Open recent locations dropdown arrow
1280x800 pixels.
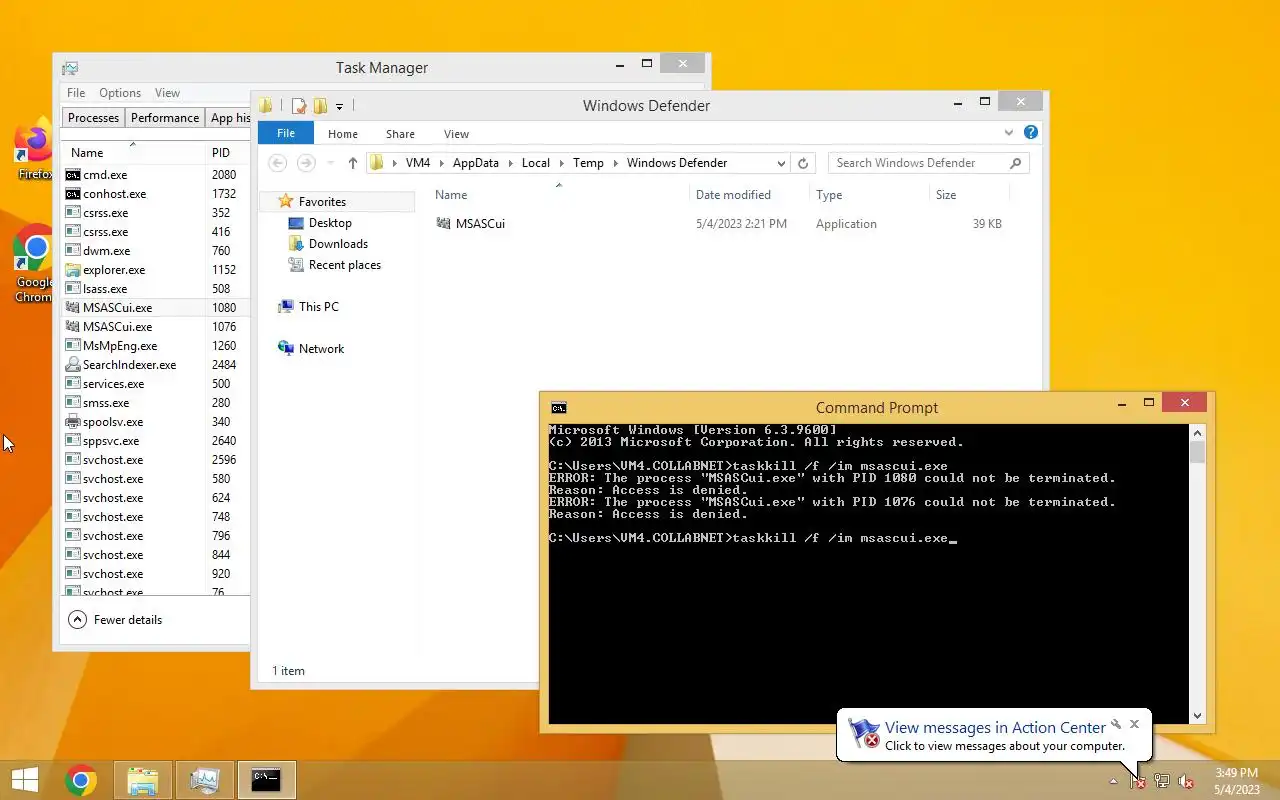tap(330, 163)
